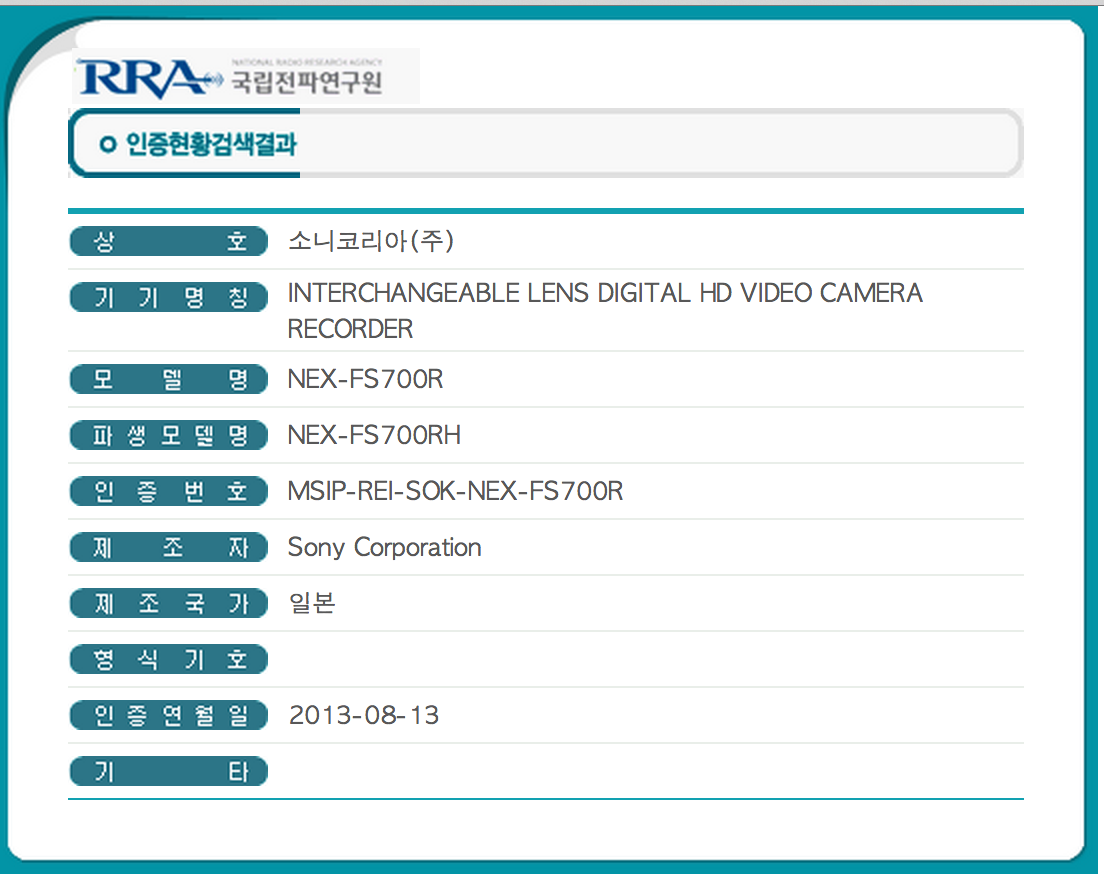Select model name NEX-FS700R
Viewport: 1104px width, 878px height.
click(x=365, y=380)
